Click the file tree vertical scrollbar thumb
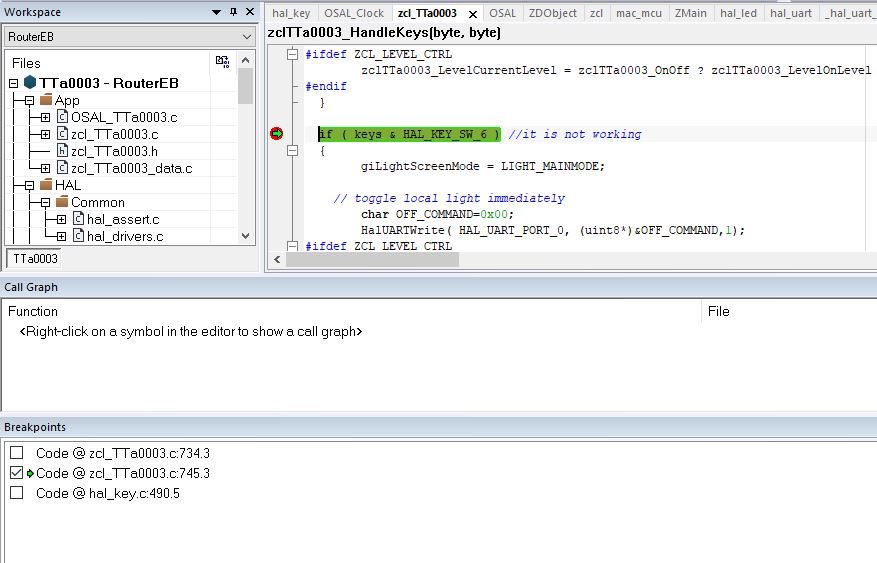Viewport: 877px width, 563px height. tap(245, 86)
